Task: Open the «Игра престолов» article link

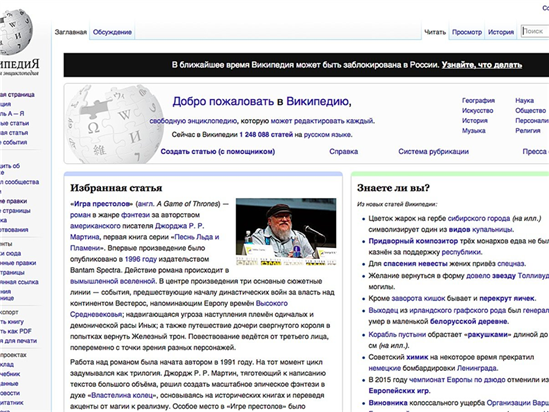Action: [x=102, y=204]
